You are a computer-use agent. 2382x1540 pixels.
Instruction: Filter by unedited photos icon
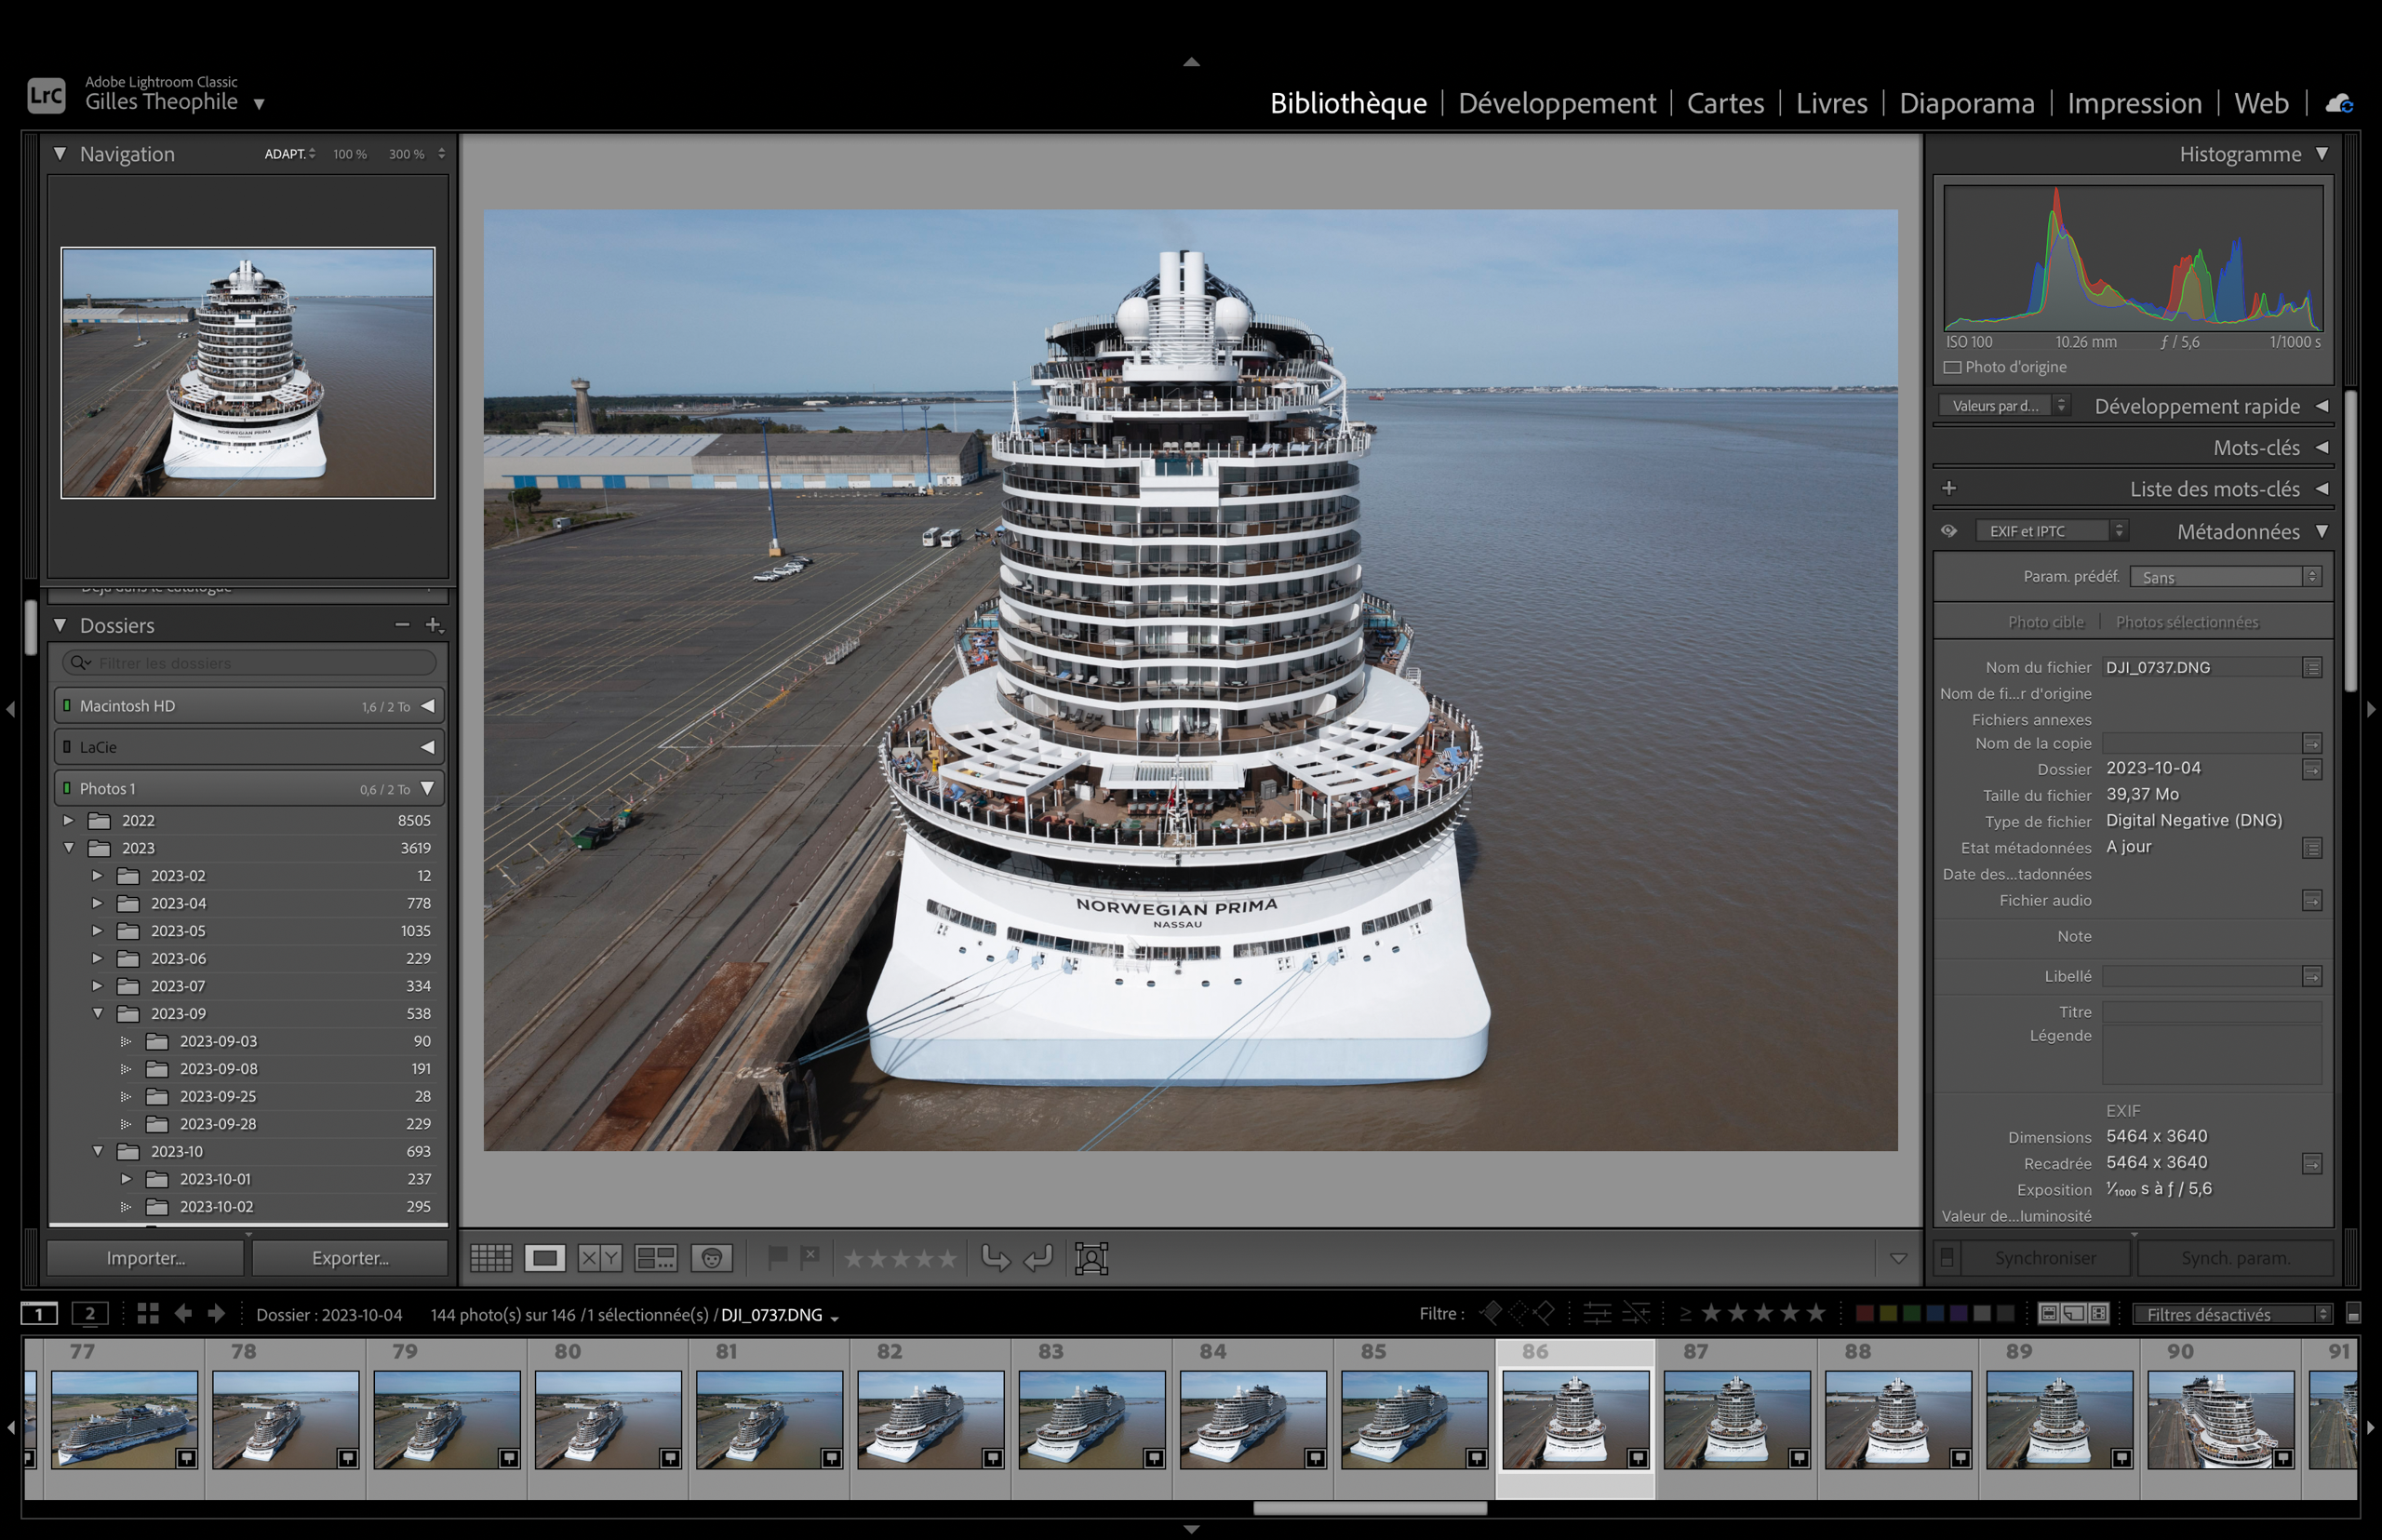[x=1636, y=1313]
